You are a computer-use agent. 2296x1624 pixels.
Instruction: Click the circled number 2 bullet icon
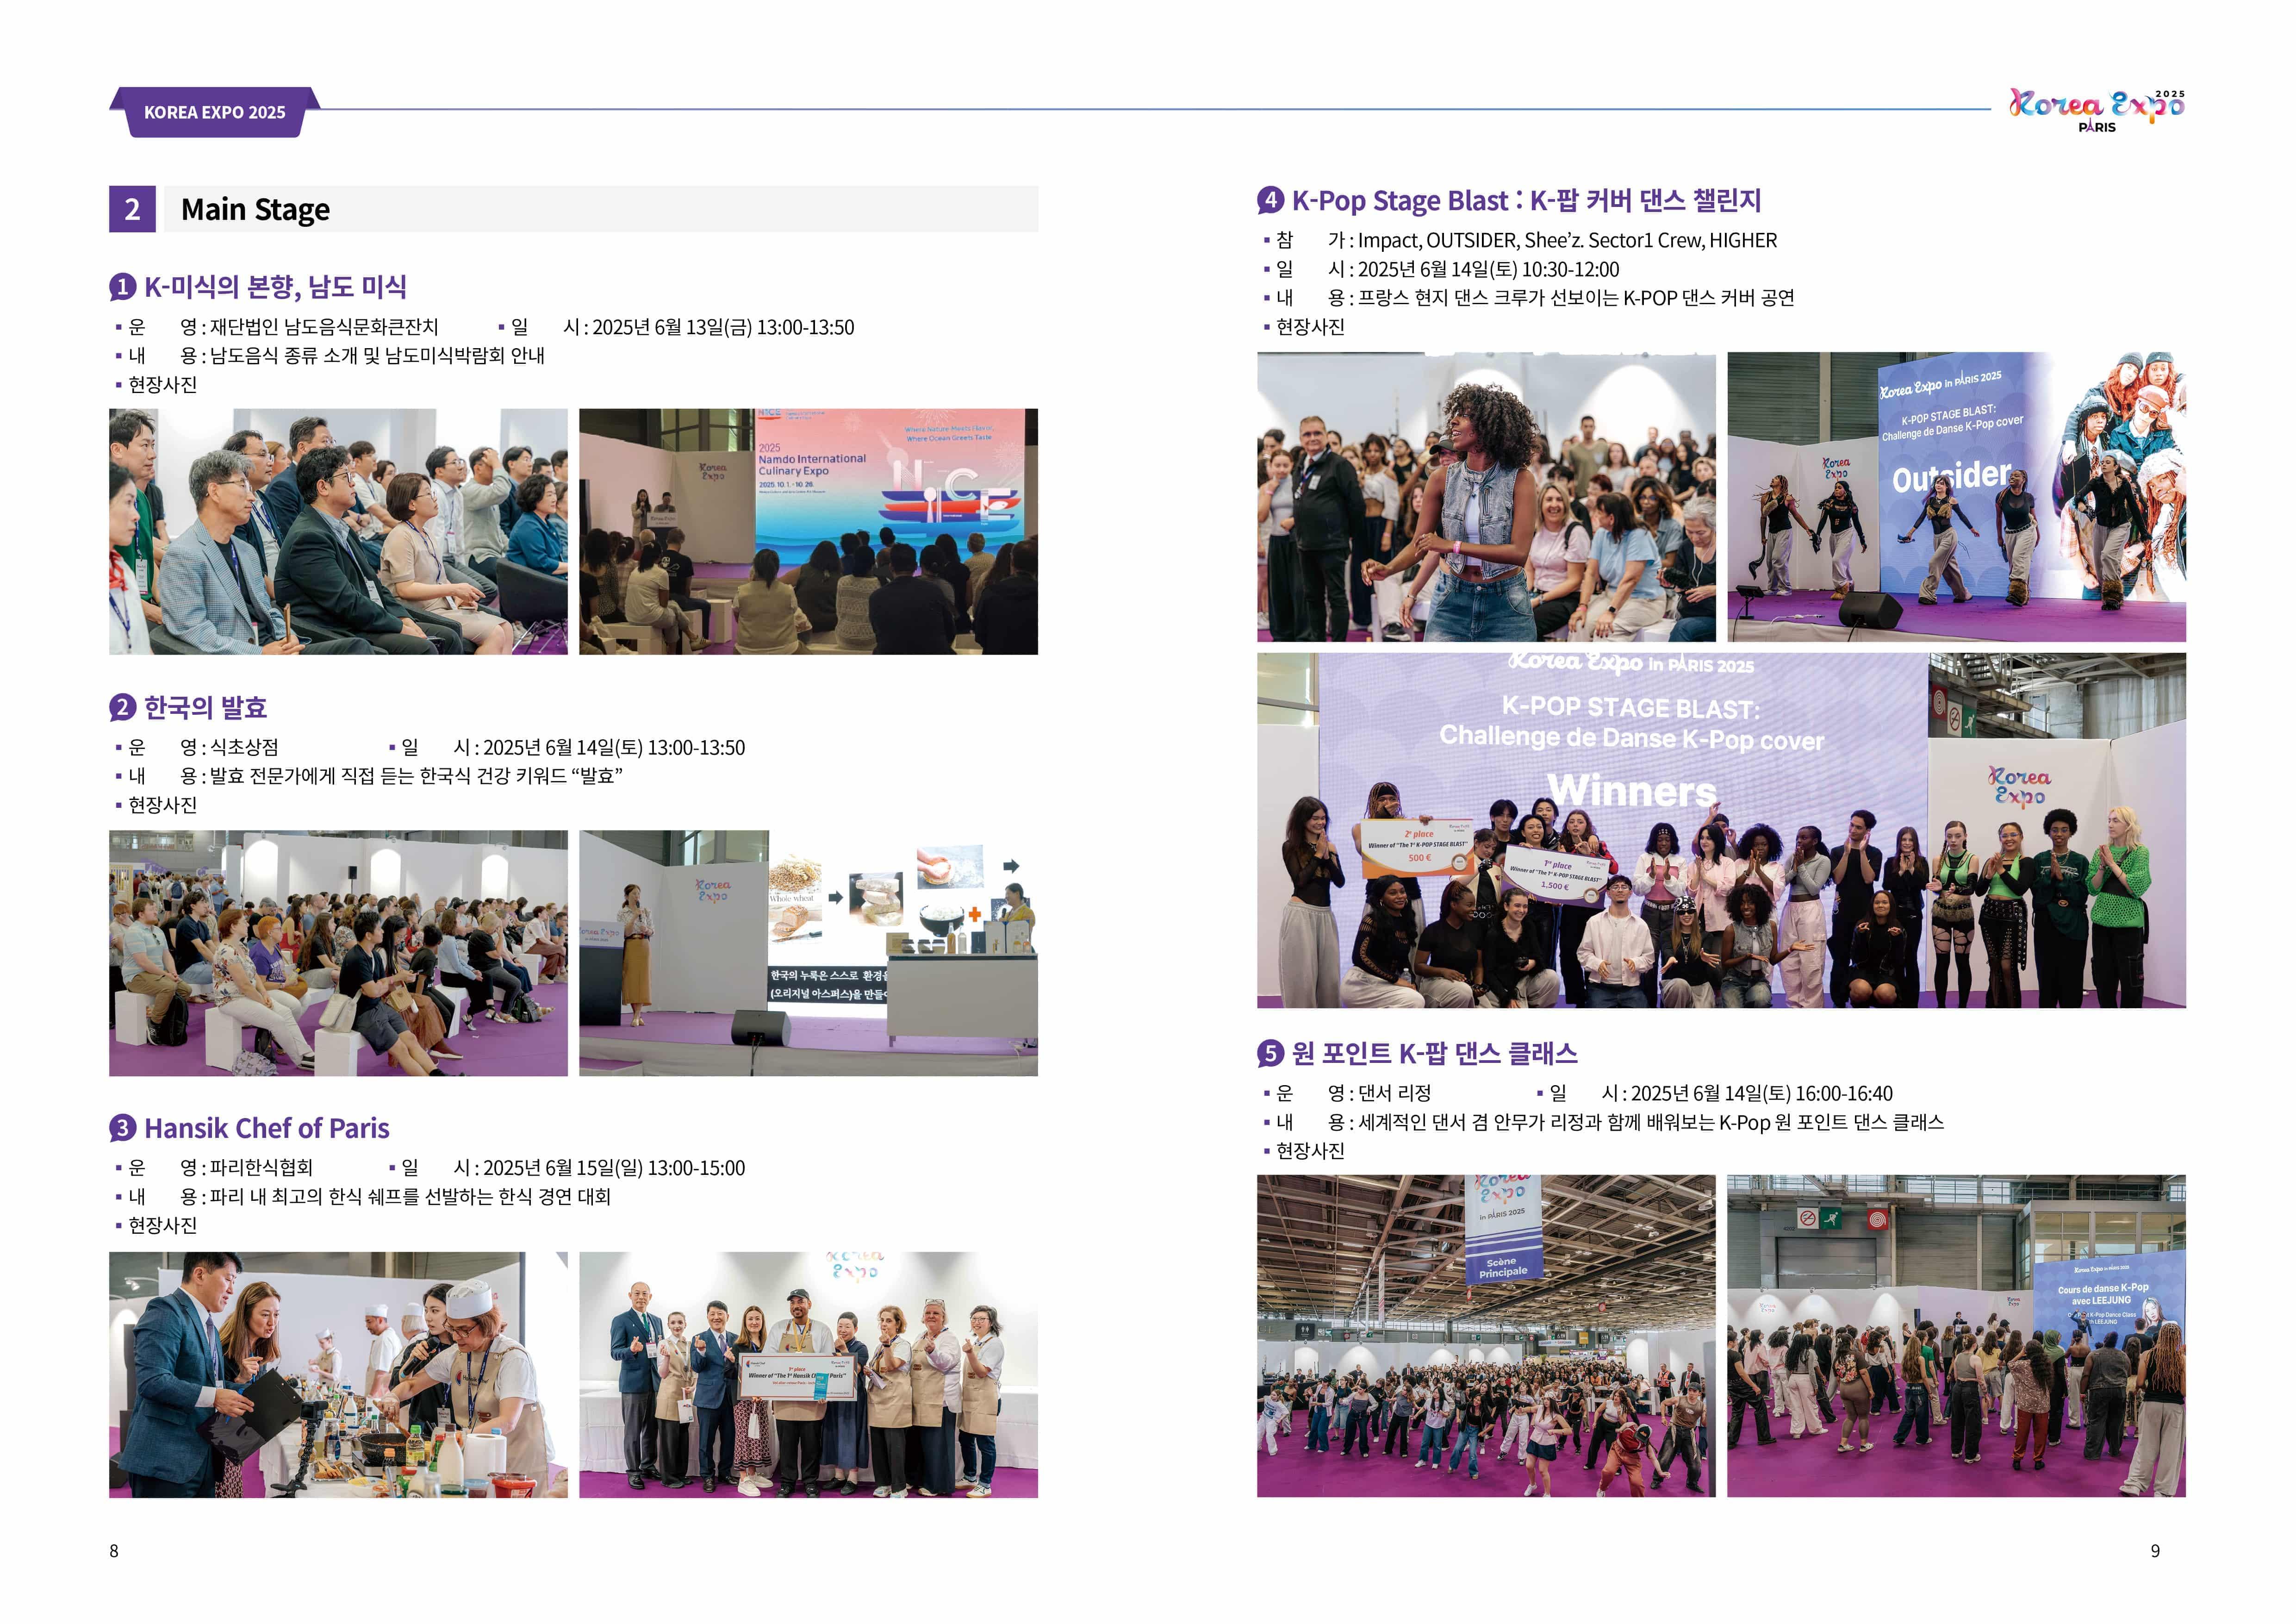pyautogui.click(x=122, y=708)
